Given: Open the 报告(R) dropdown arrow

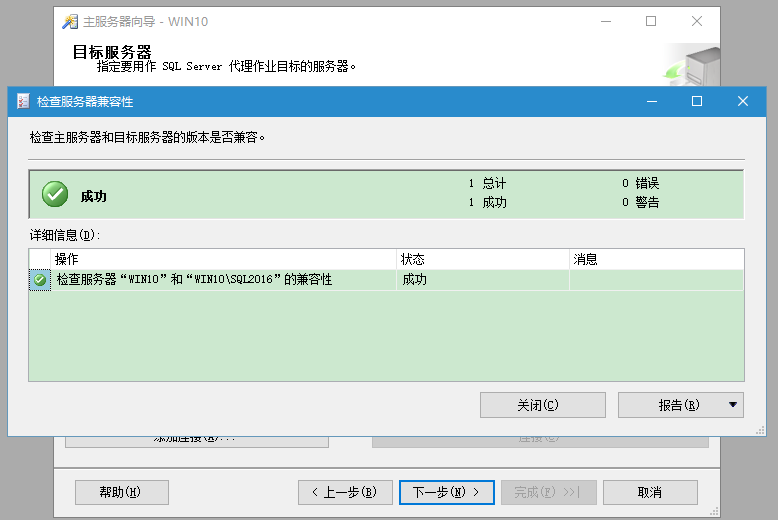Looking at the screenshot, I should click(733, 405).
